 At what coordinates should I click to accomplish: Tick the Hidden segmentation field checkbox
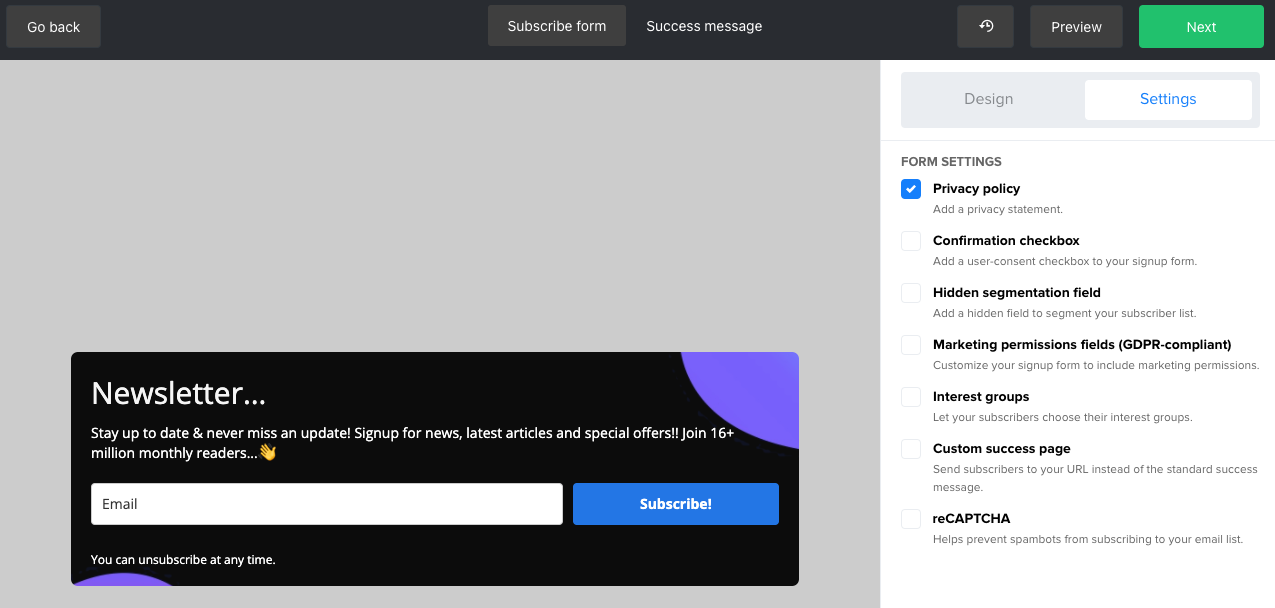pyautogui.click(x=911, y=293)
